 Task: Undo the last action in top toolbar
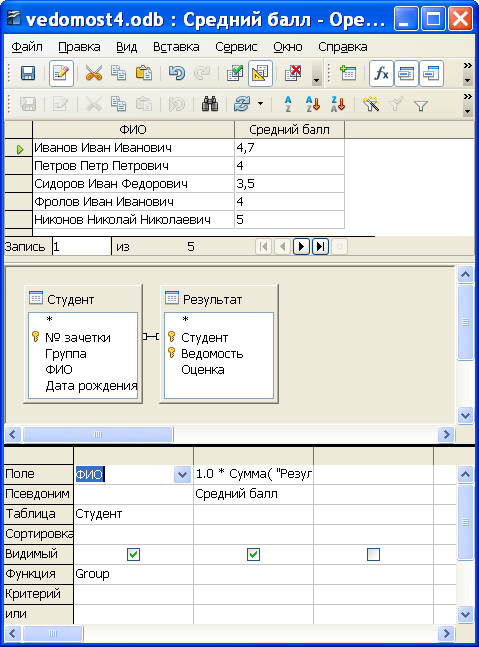177,73
